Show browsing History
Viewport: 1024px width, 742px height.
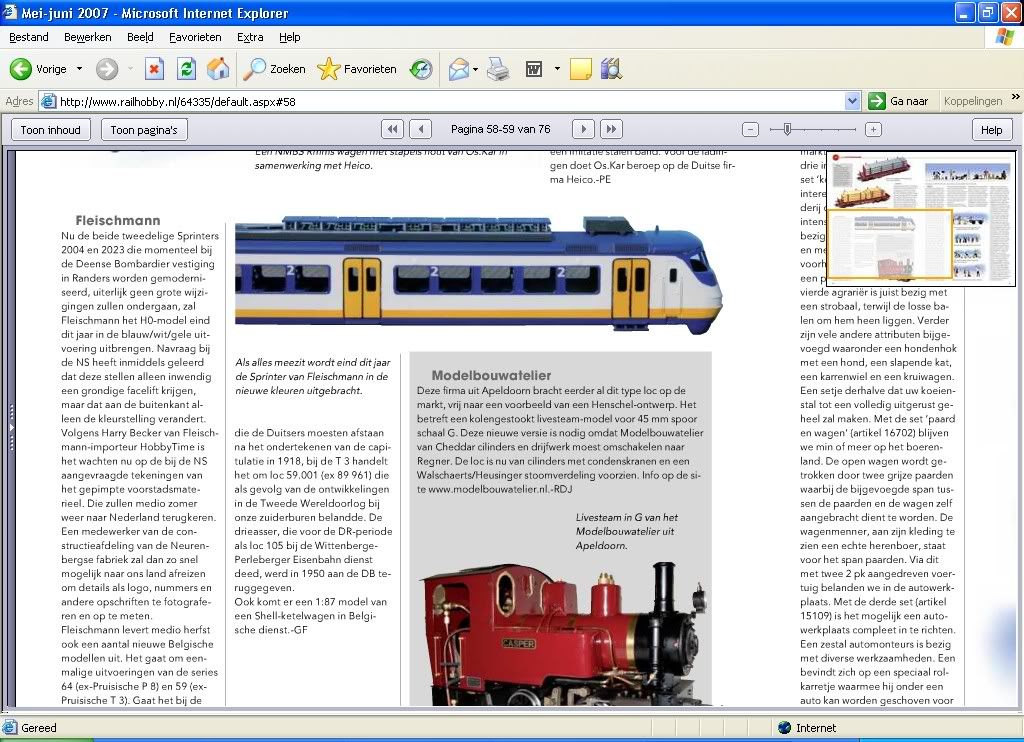pos(421,69)
